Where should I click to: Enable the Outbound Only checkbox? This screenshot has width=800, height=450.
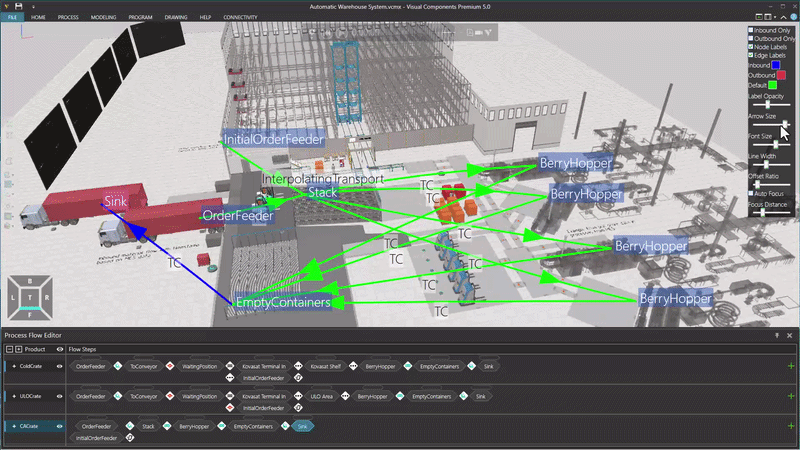[751, 38]
